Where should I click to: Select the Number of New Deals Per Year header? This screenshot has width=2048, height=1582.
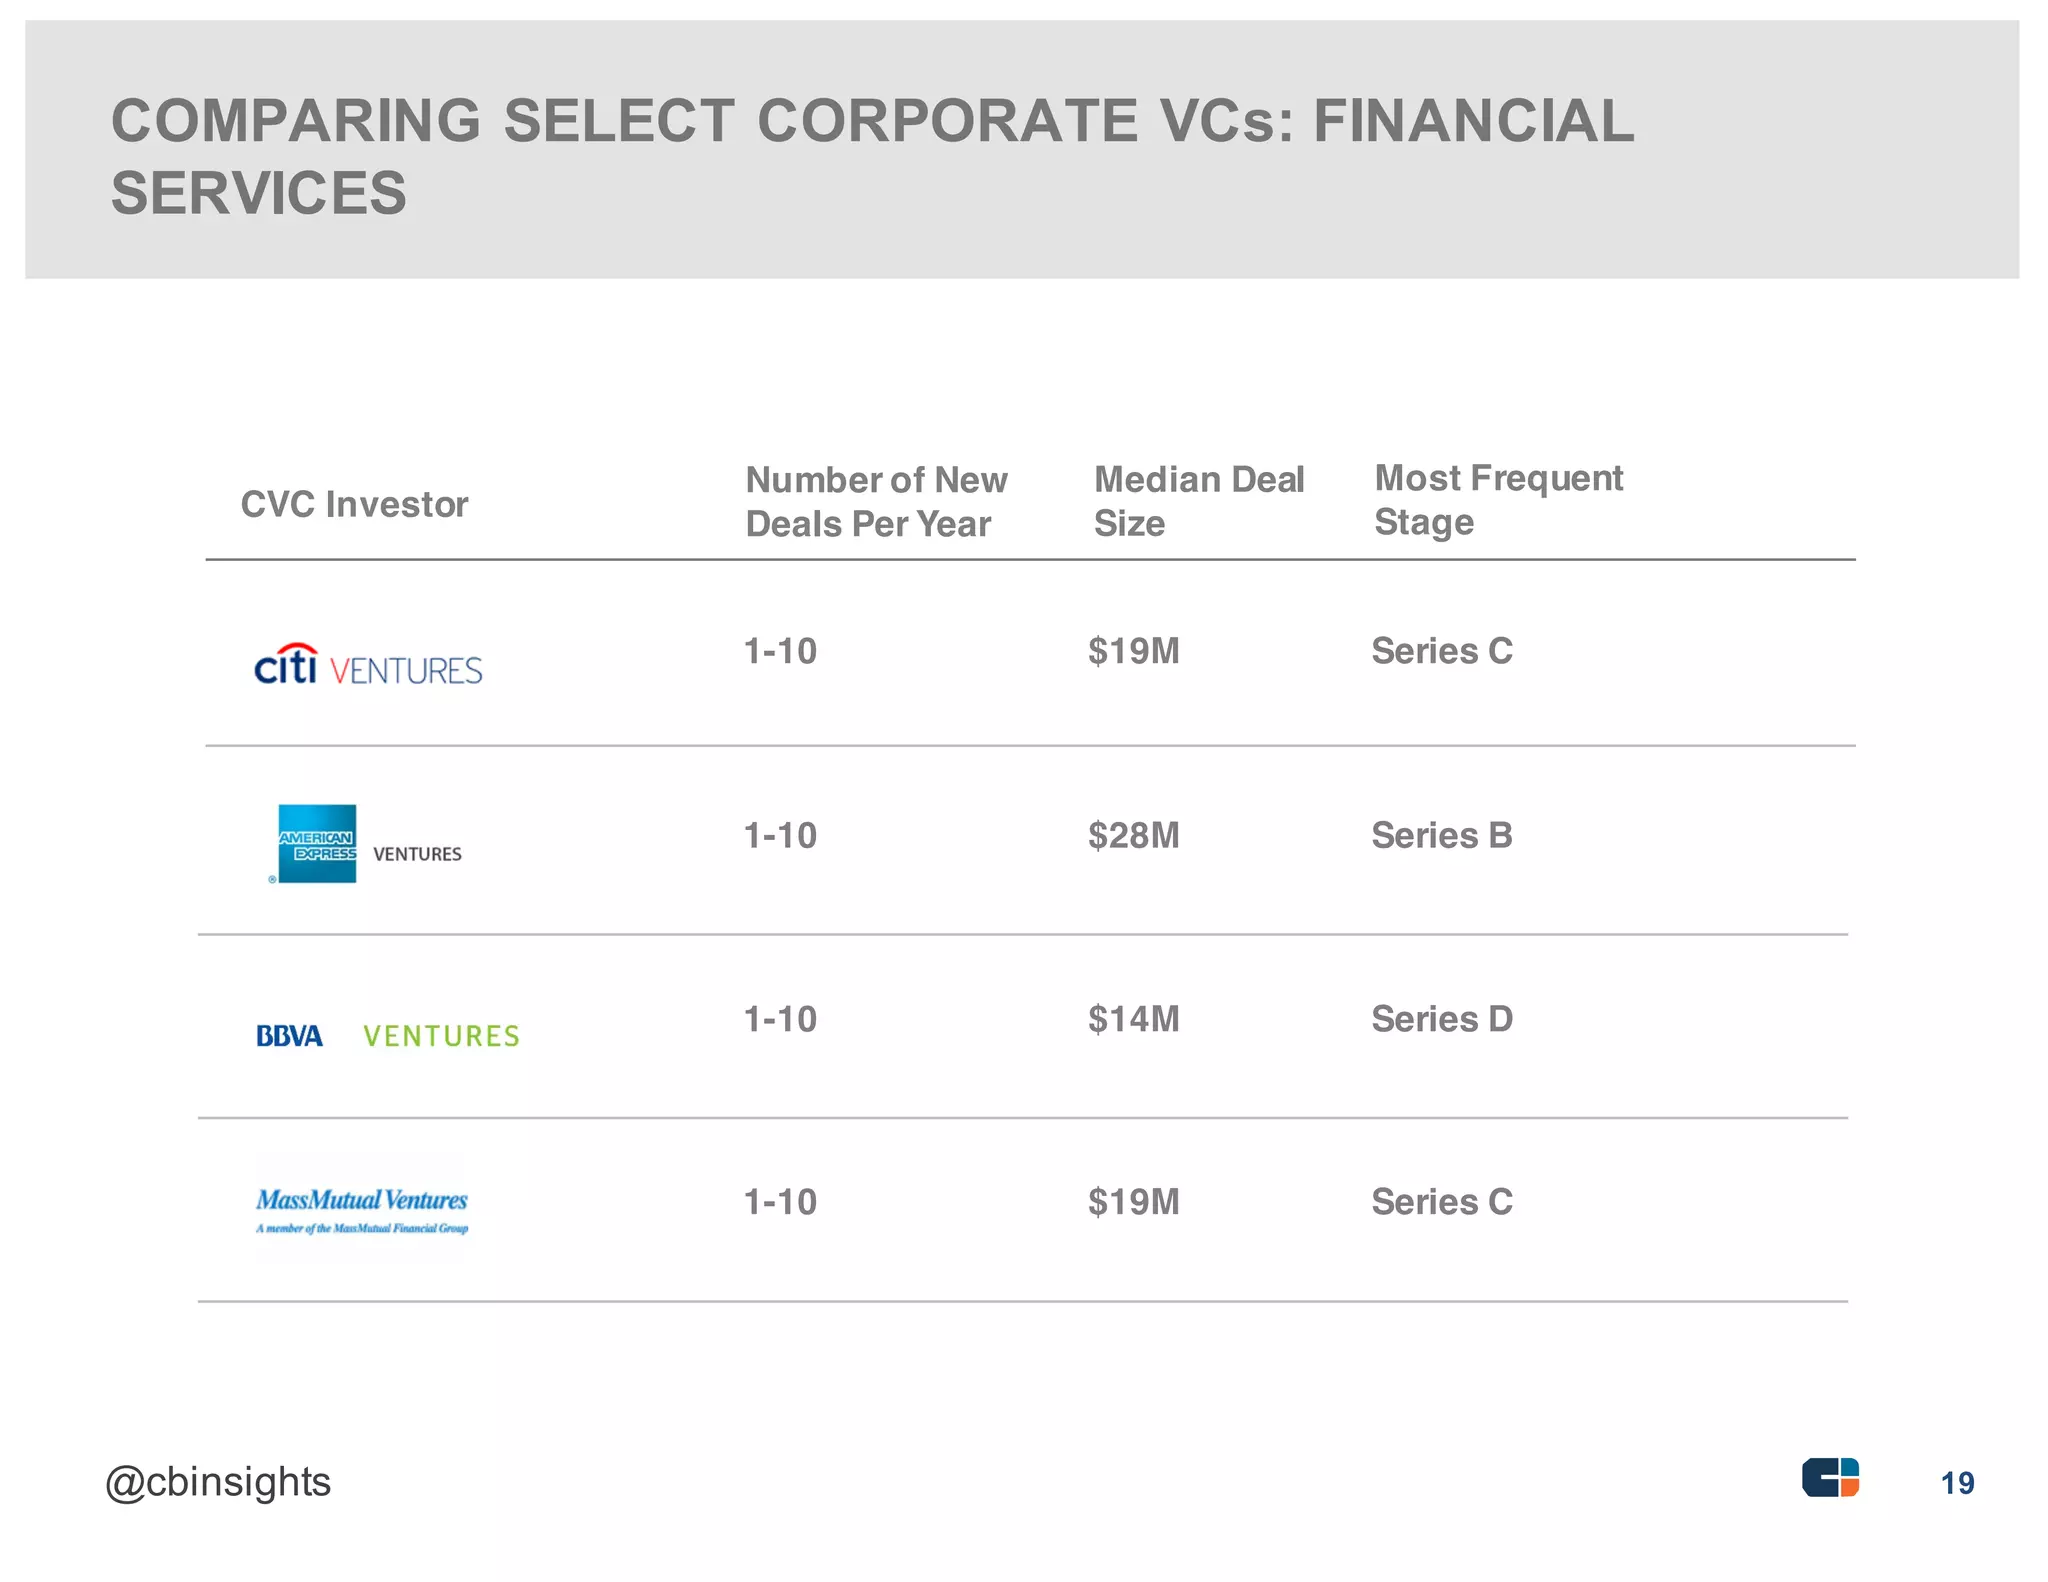tap(876, 501)
